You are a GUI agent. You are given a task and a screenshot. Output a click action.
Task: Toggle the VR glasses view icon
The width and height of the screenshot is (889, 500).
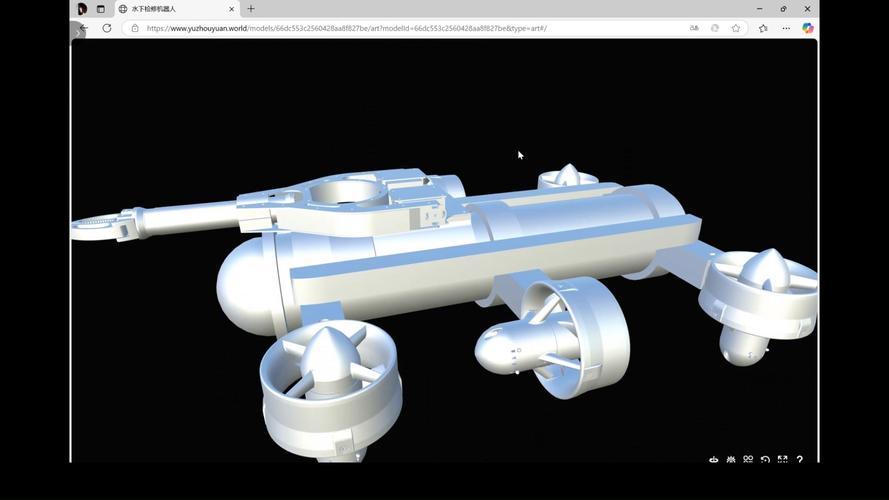click(748, 460)
